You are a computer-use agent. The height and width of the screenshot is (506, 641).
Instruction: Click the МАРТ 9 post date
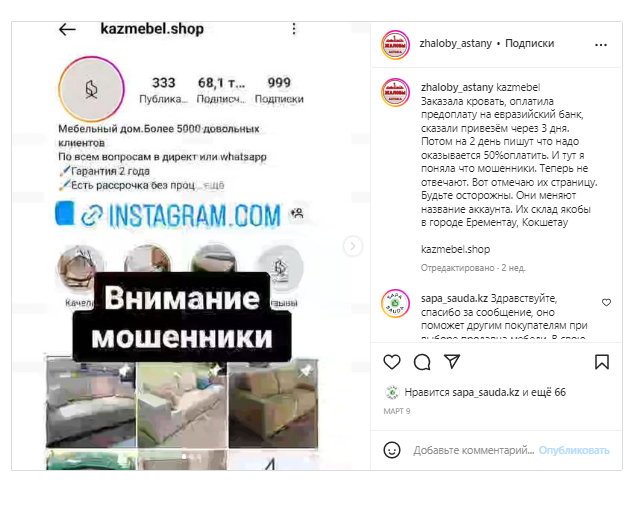point(397,411)
